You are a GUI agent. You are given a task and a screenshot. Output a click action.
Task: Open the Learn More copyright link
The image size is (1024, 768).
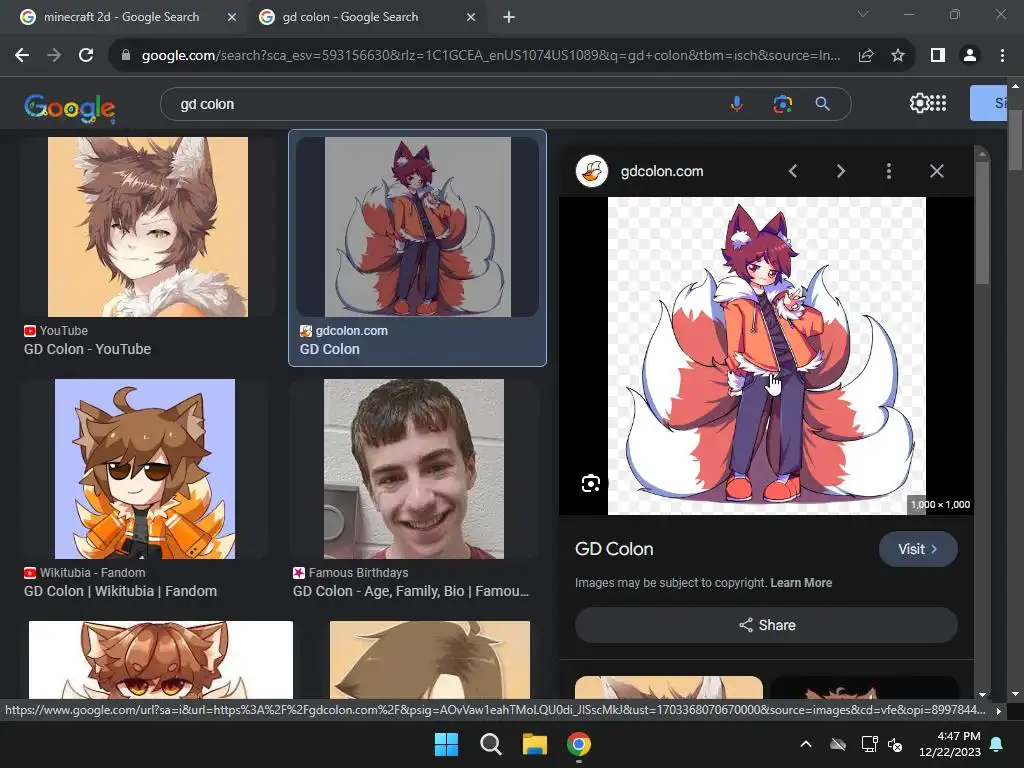coord(801,583)
